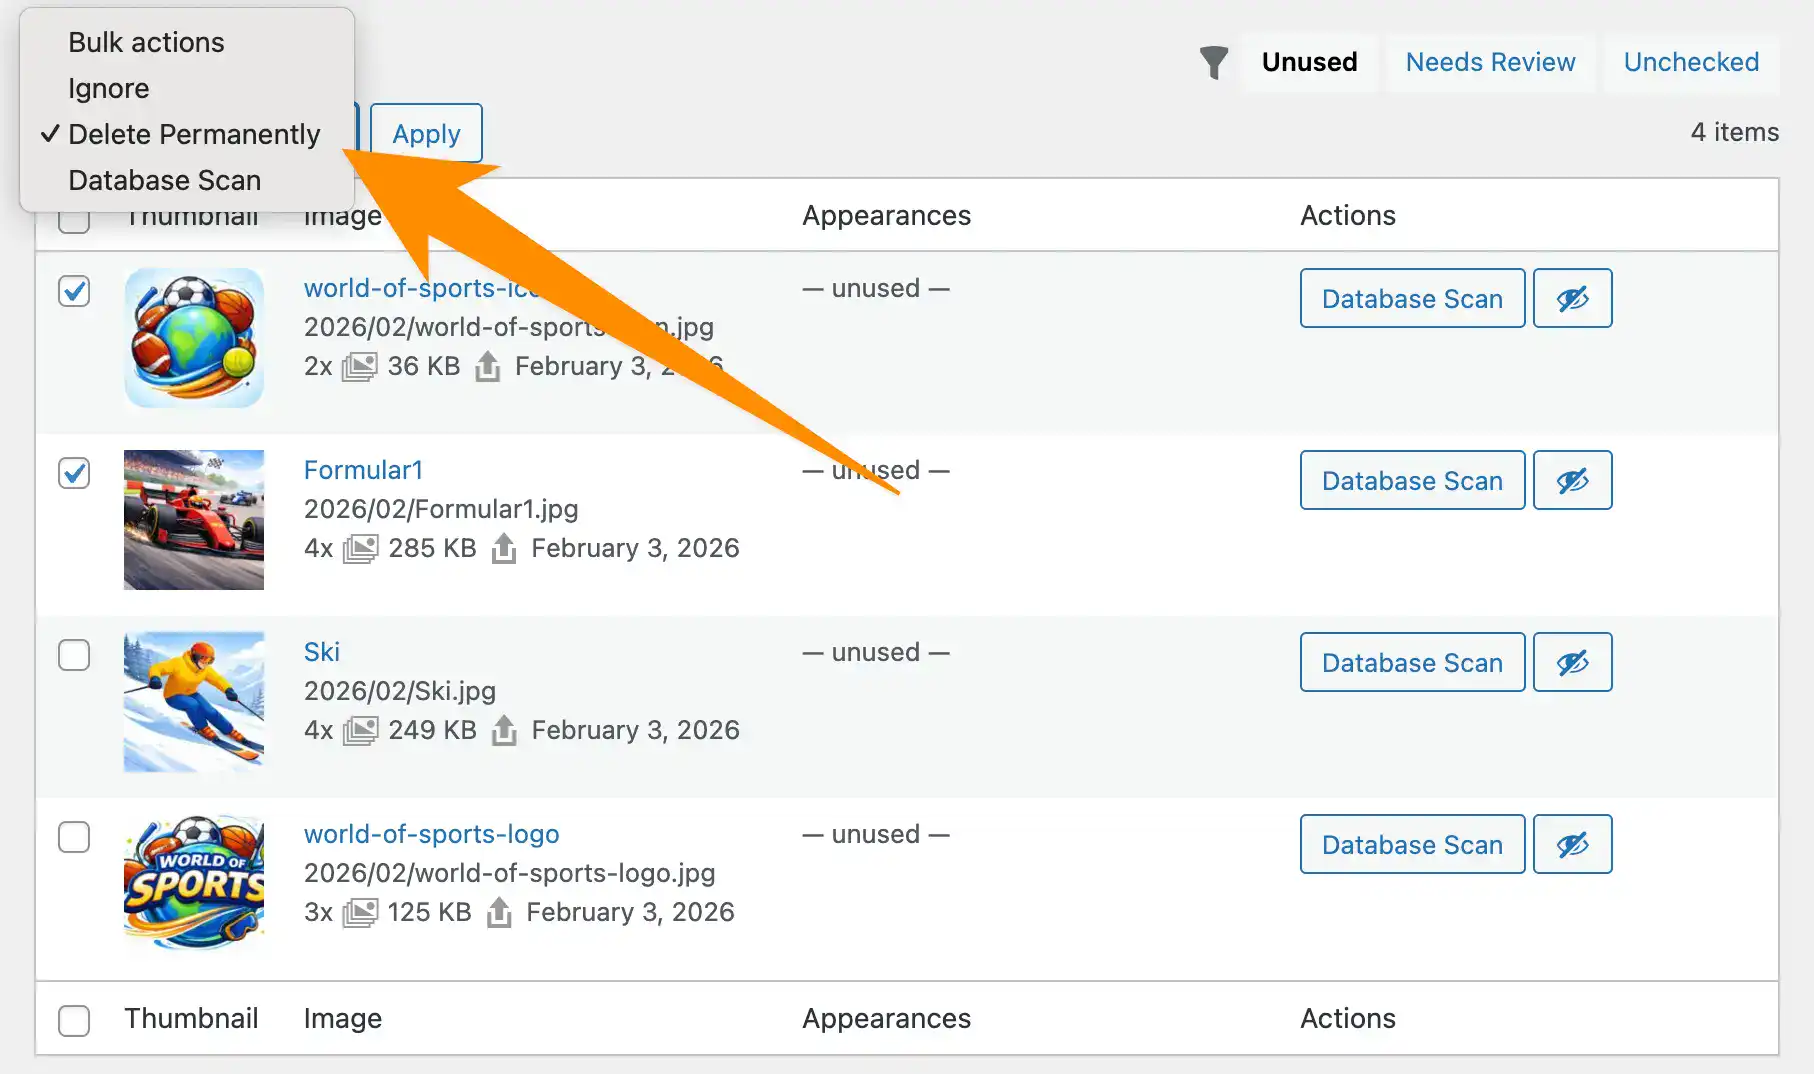This screenshot has width=1814, height=1074.
Task: Click the Ski skier thumbnail
Action: point(194,702)
